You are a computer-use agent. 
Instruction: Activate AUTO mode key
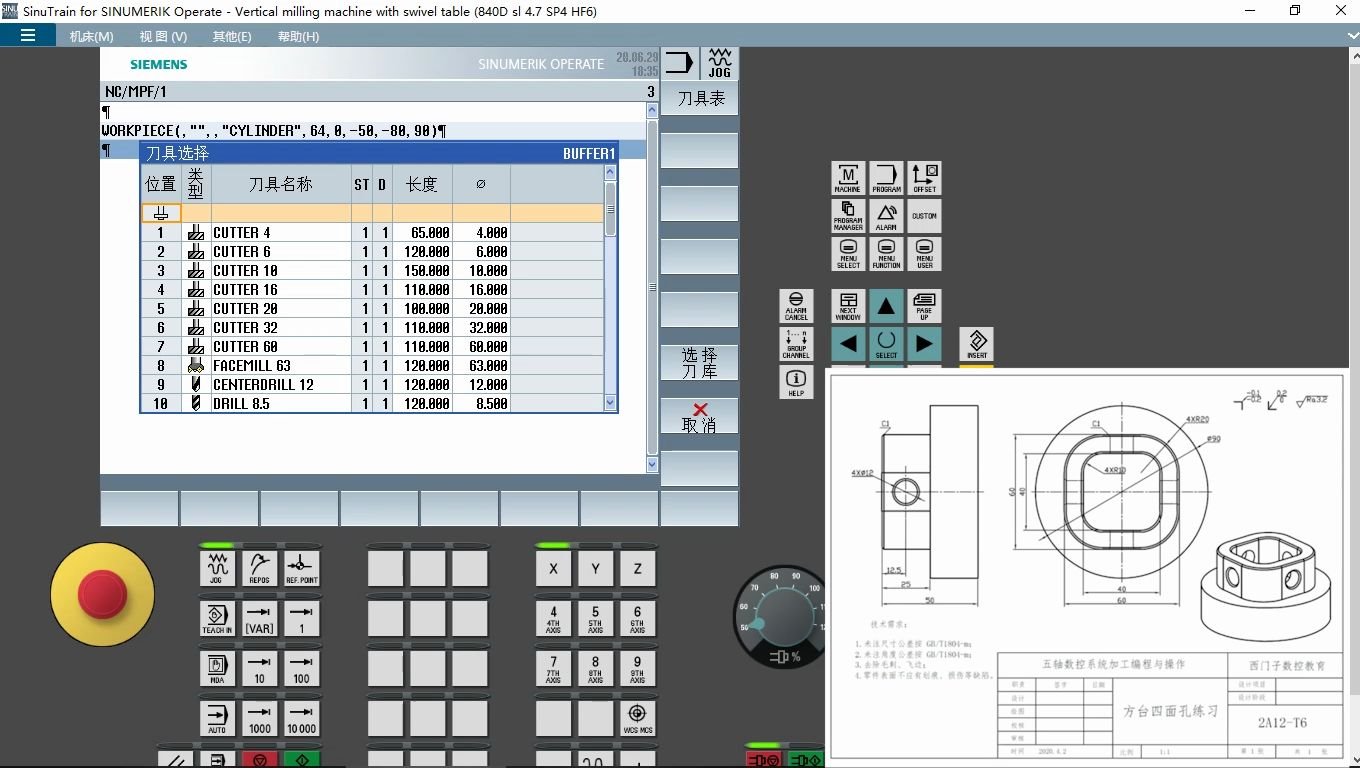pos(217,718)
